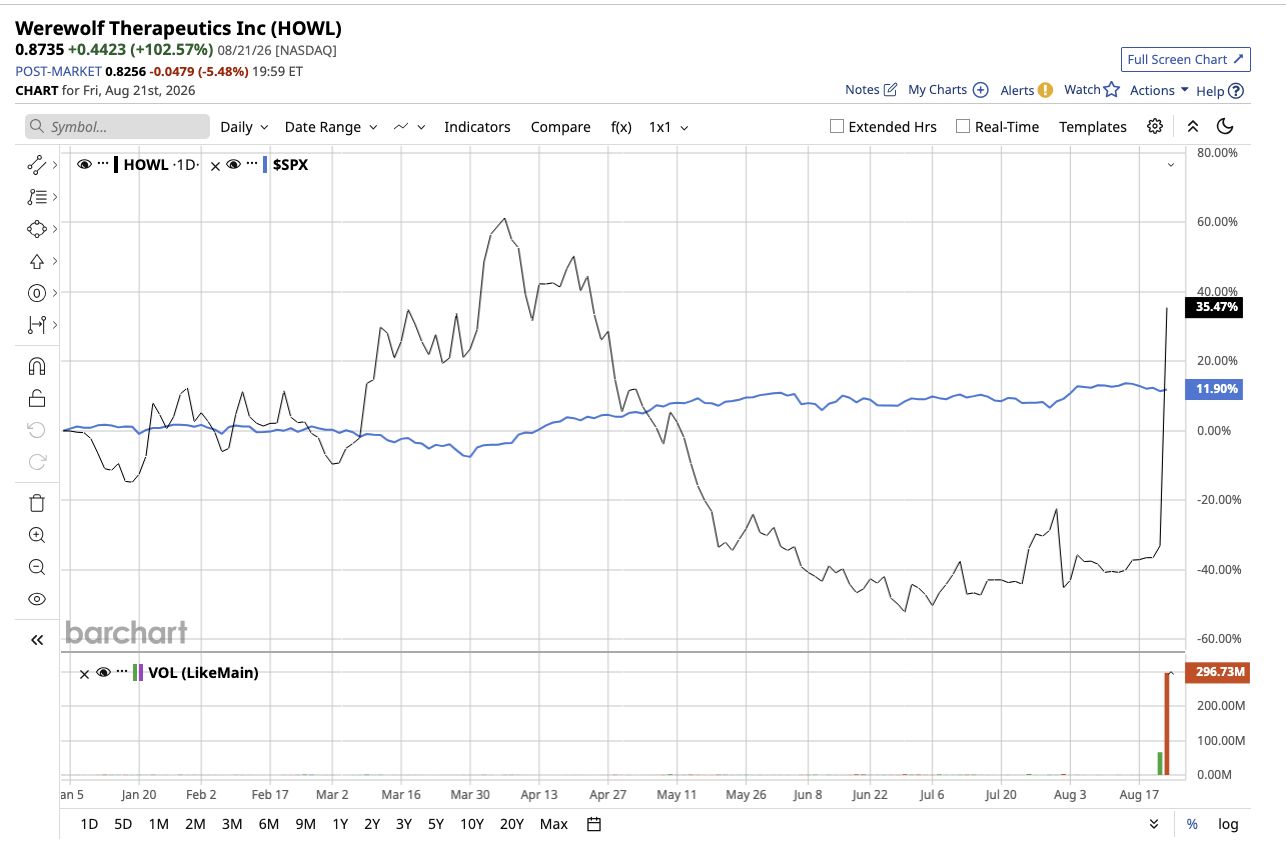Open the line chart type dropdown
Image resolution: width=1286 pixels, height=854 pixels.
410,127
